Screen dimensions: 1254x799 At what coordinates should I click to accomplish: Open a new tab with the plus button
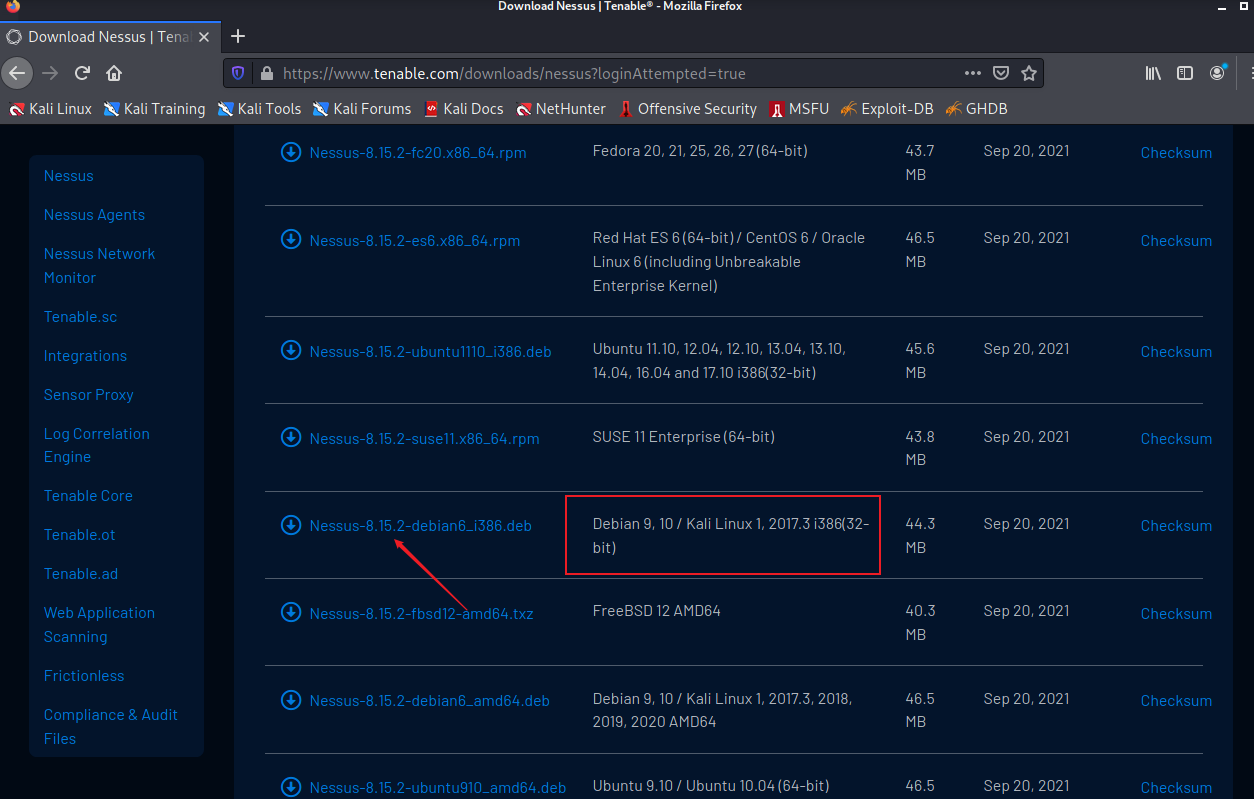point(237,37)
